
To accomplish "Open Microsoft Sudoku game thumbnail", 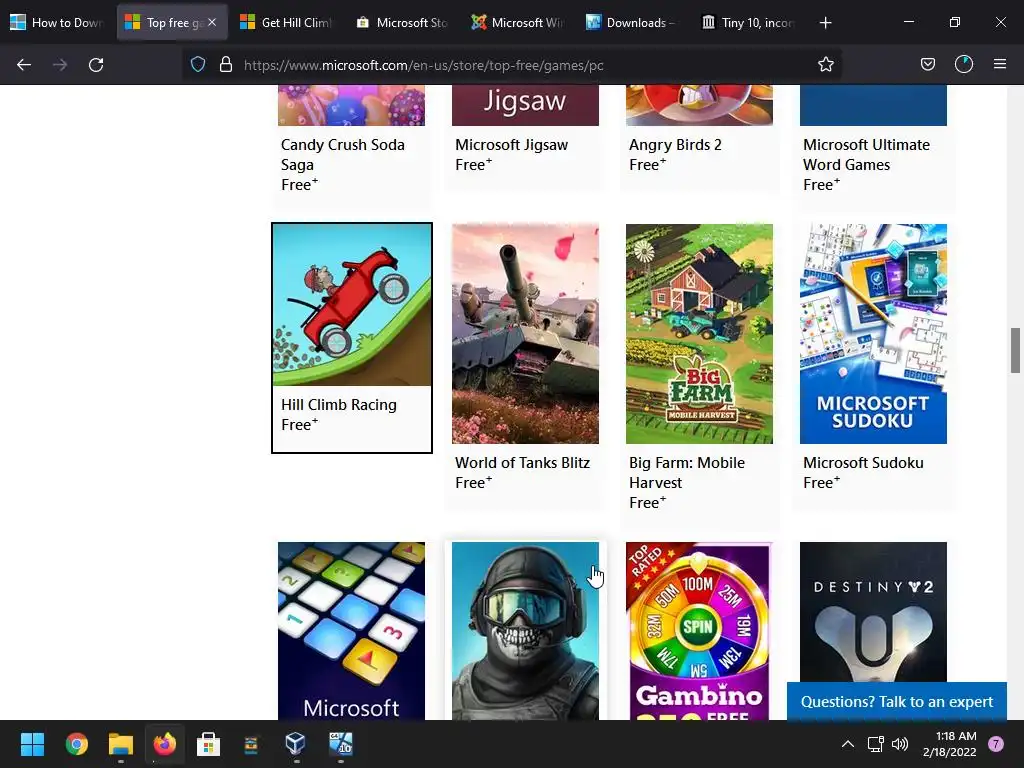I will tap(873, 334).
